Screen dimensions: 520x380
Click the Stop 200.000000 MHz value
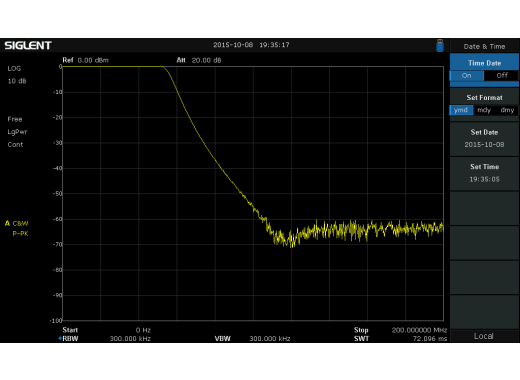click(419, 330)
